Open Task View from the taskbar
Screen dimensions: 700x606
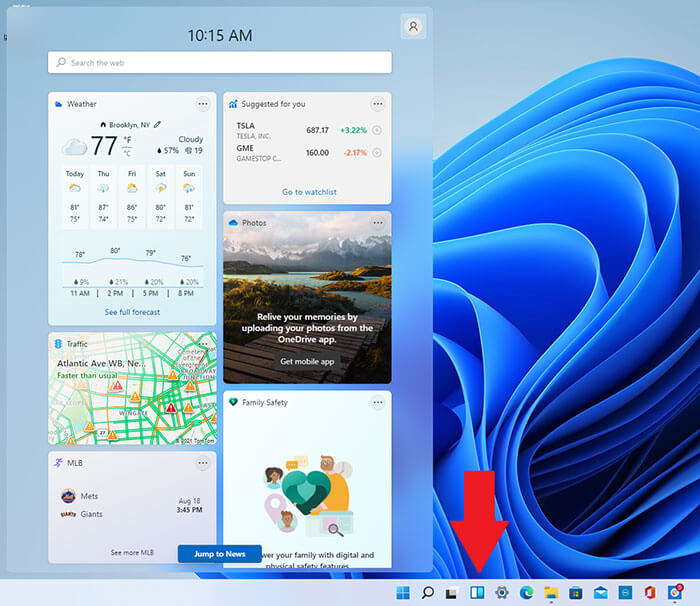coord(452,593)
